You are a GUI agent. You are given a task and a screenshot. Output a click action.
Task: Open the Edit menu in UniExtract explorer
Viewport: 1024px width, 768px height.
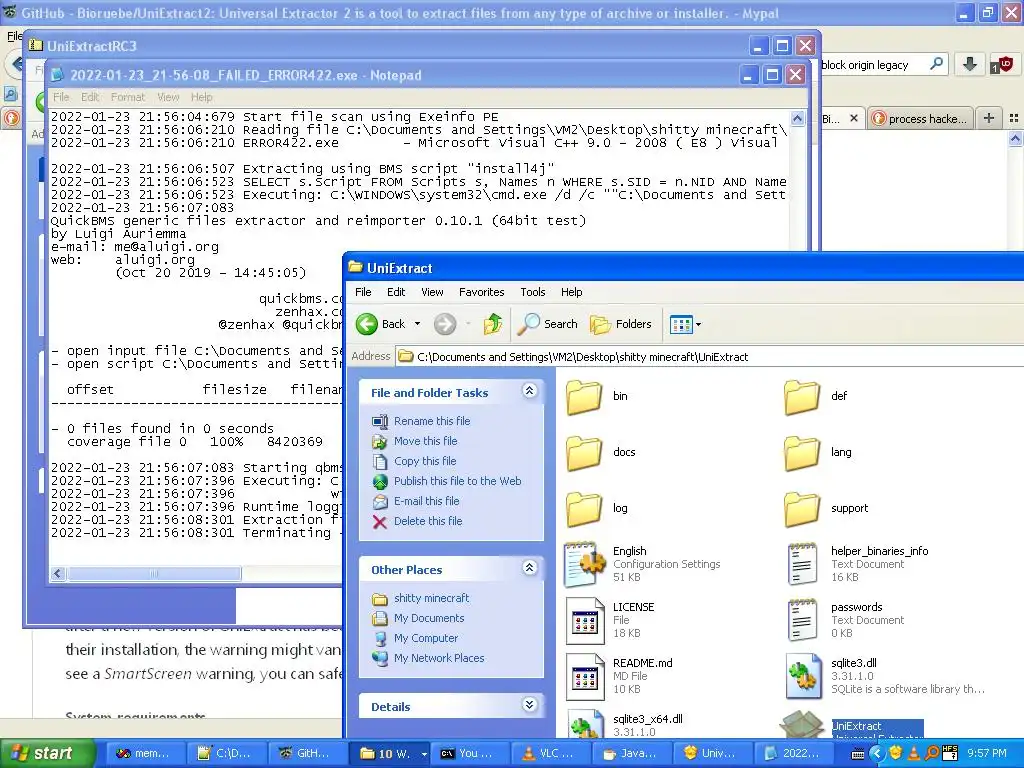[396, 292]
